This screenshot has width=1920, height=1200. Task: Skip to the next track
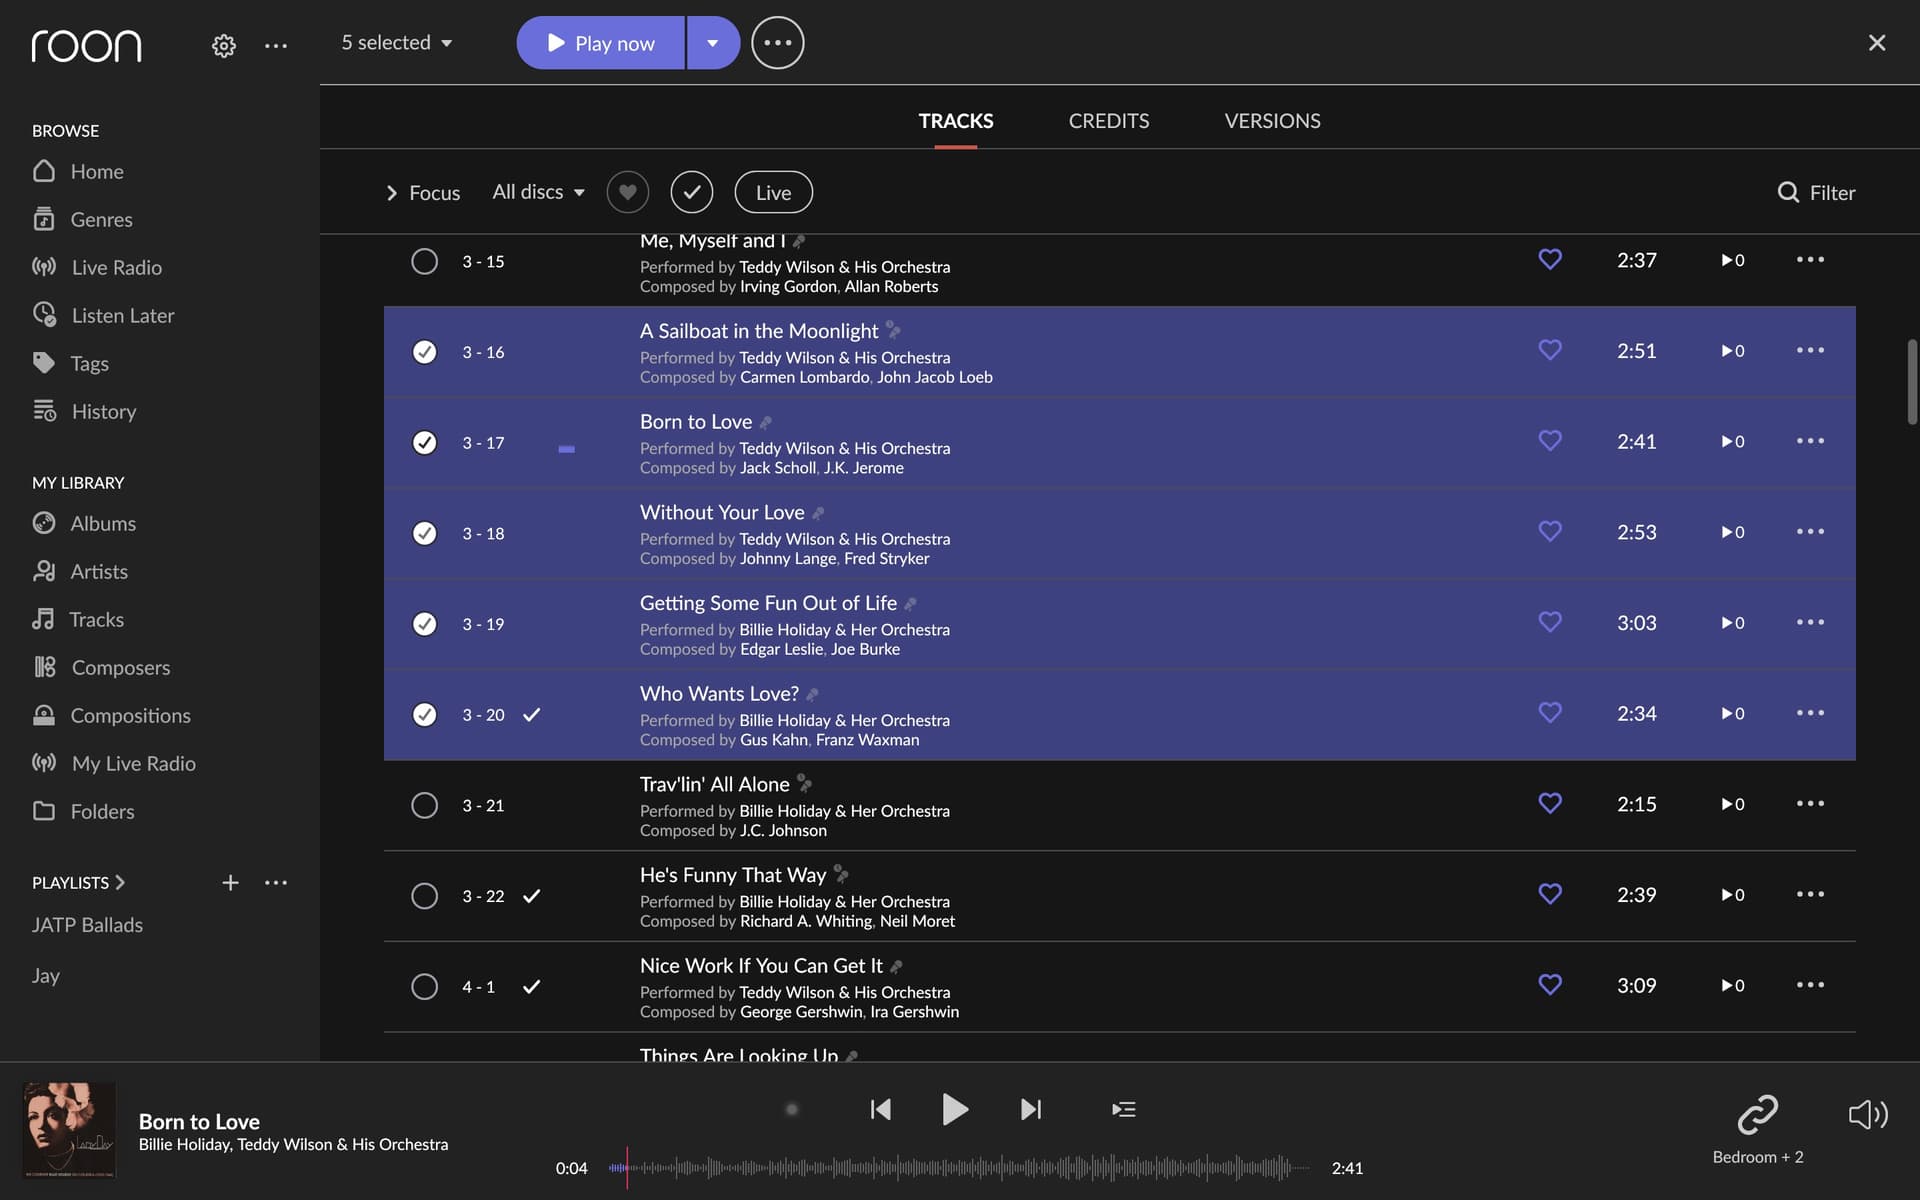1031,1109
